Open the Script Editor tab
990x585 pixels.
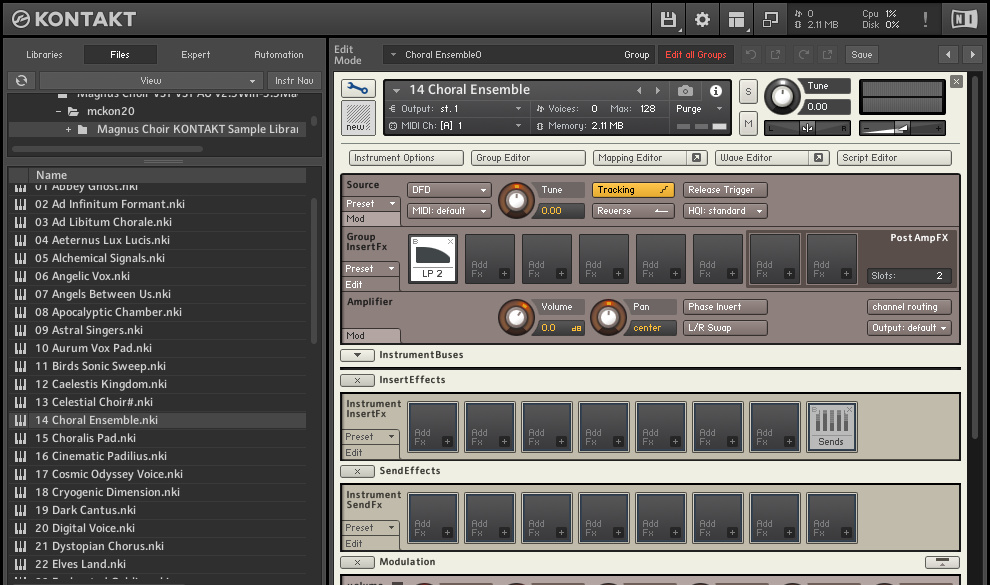pos(894,158)
